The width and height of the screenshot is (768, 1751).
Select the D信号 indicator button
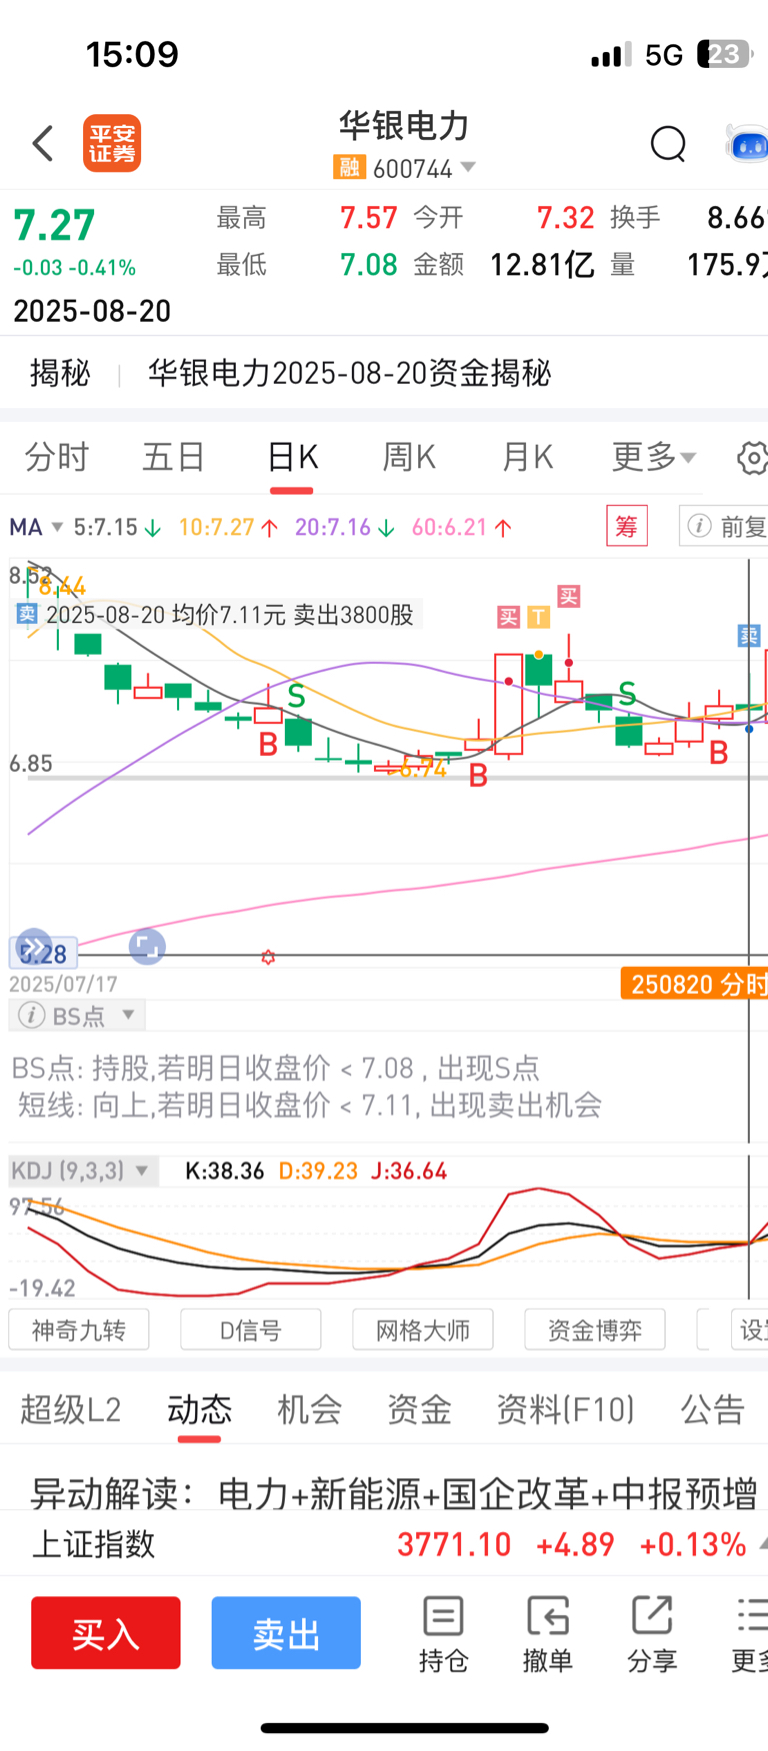click(251, 1330)
